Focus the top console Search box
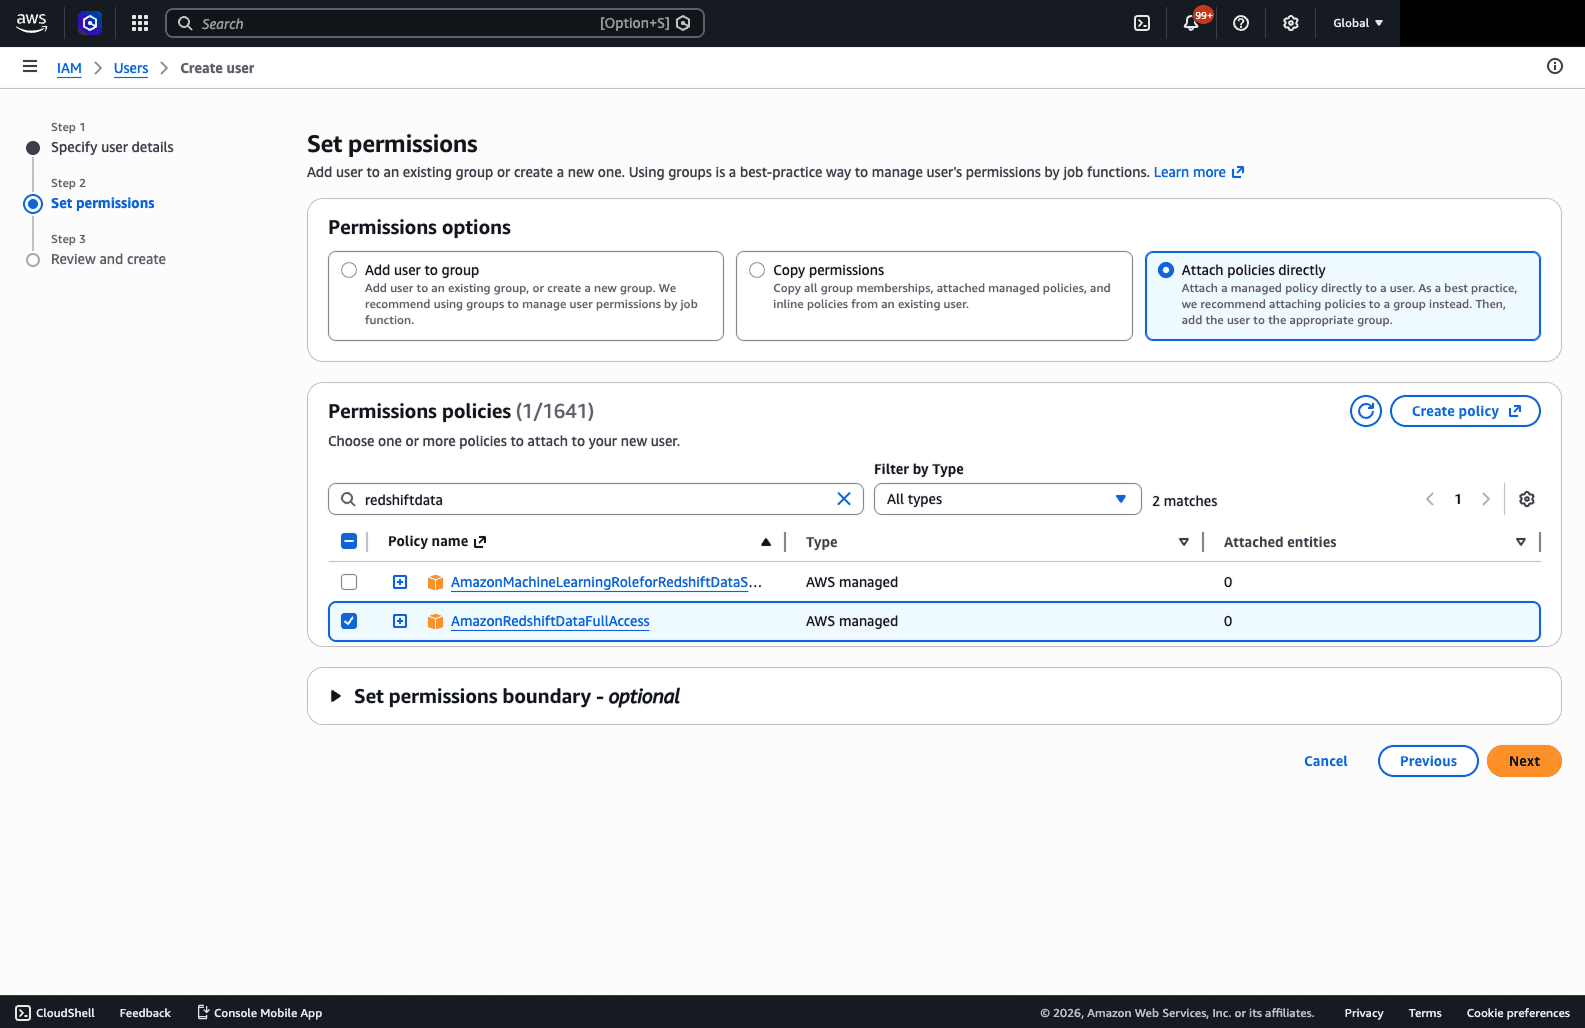1585x1028 pixels. tap(434, 23)
